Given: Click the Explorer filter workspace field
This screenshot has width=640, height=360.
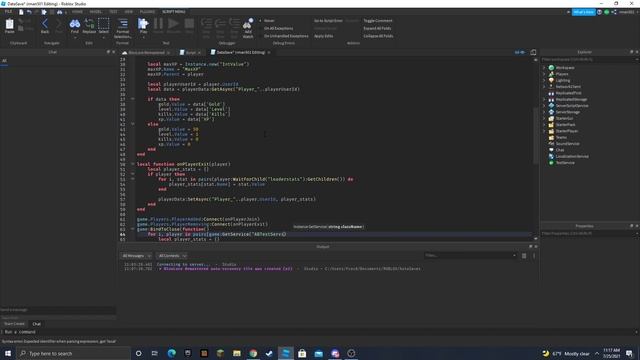Looking at the screenshot, I should (589, 60).
